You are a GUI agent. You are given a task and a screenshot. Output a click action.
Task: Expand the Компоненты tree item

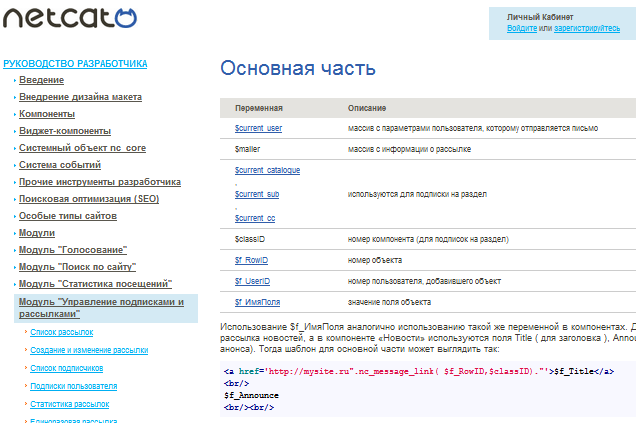click(x=46, y=114)
